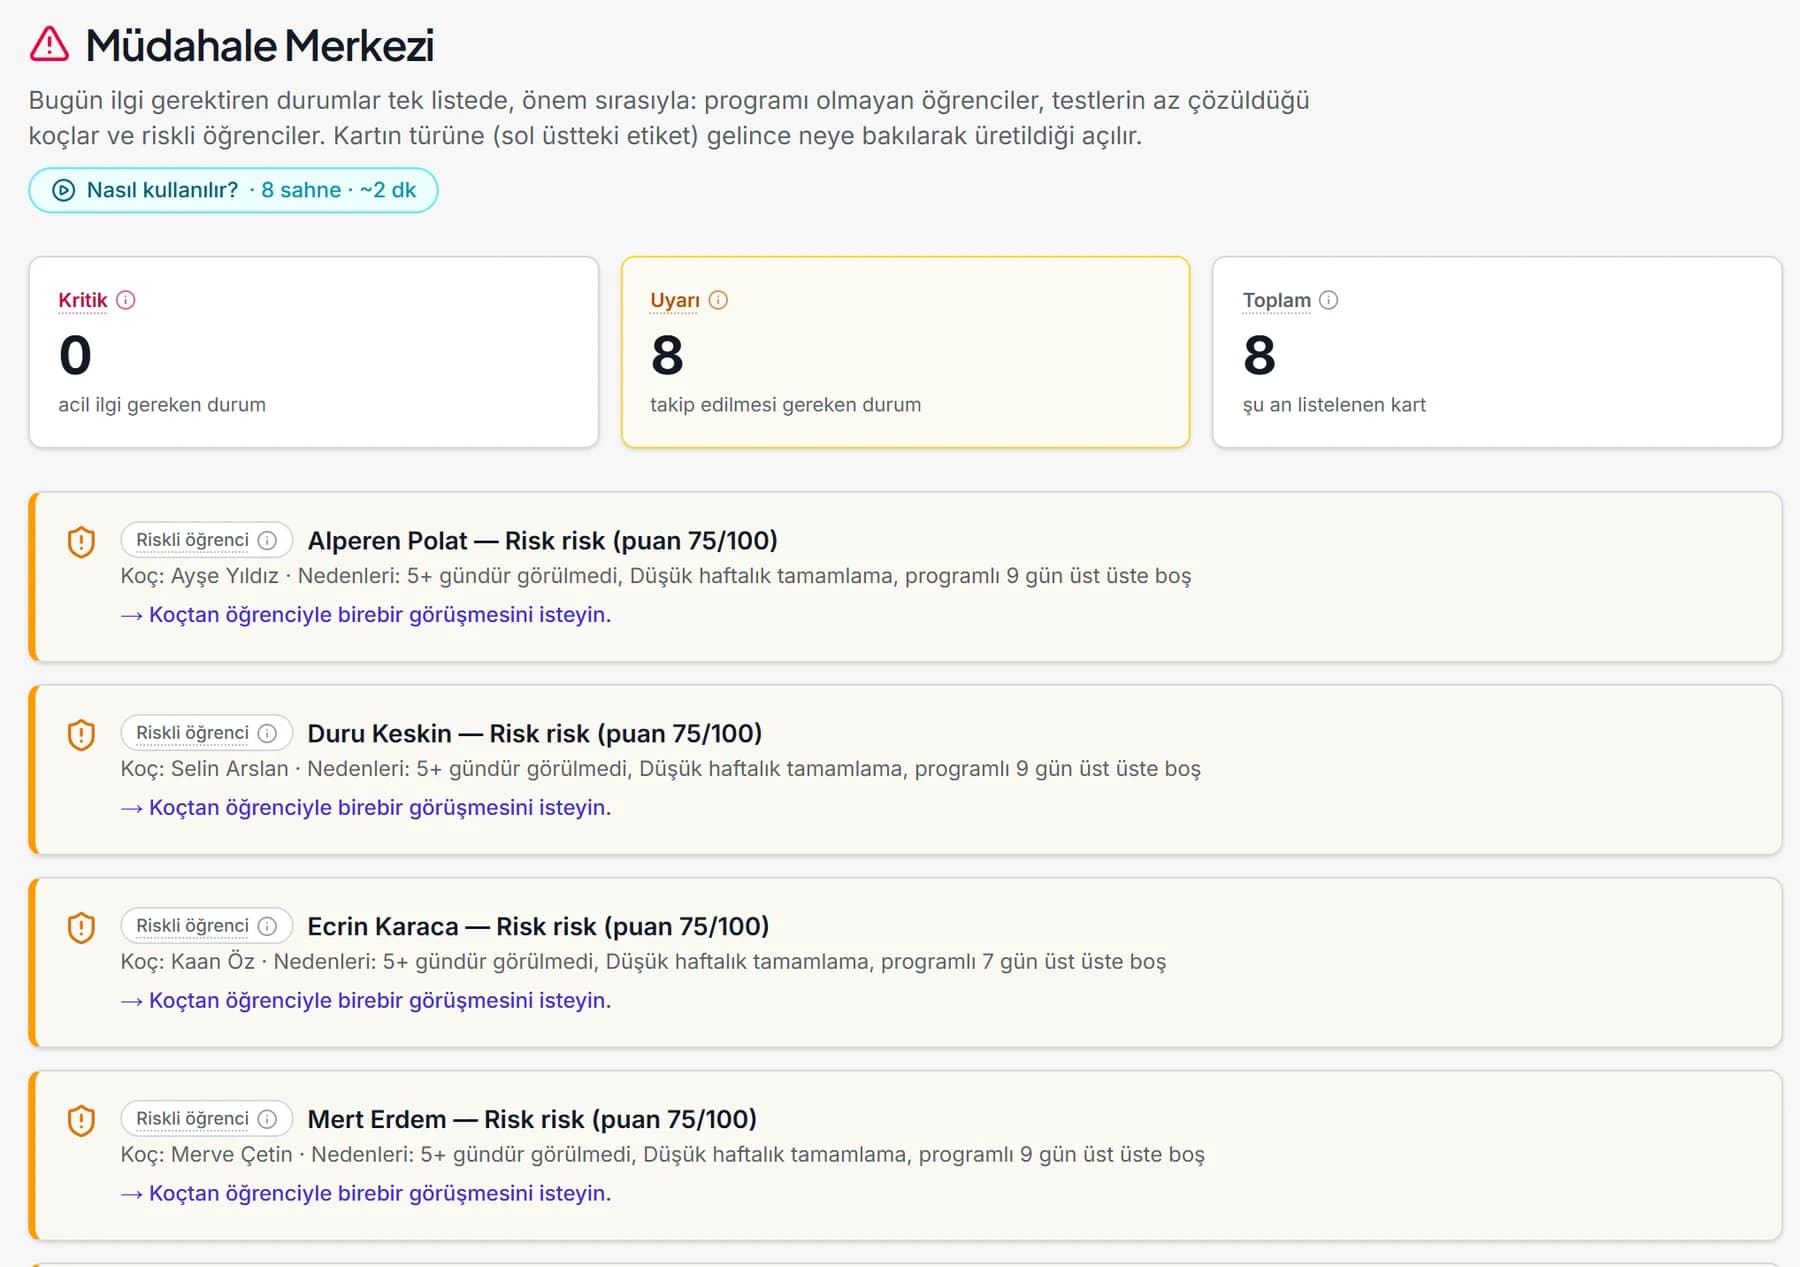
Task: Click the title 'Ecrin Karaca — Risk risk (puan 75/100)'
Action: click(538, 927)
